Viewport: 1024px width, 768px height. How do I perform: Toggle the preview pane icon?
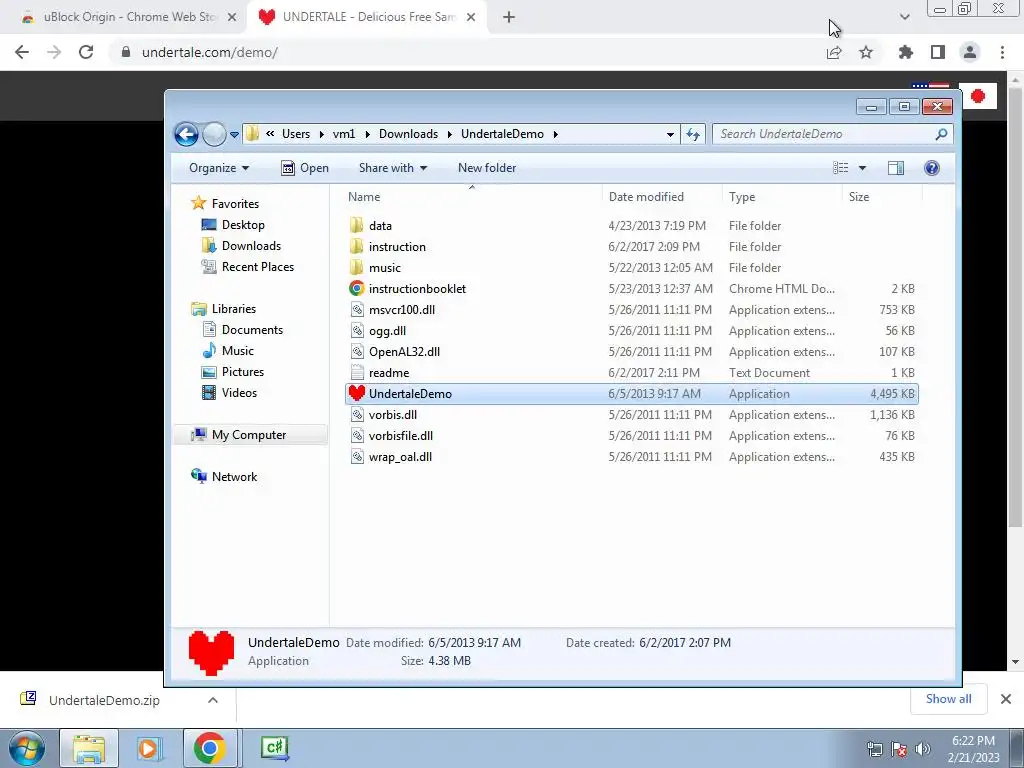pos(895,168)
